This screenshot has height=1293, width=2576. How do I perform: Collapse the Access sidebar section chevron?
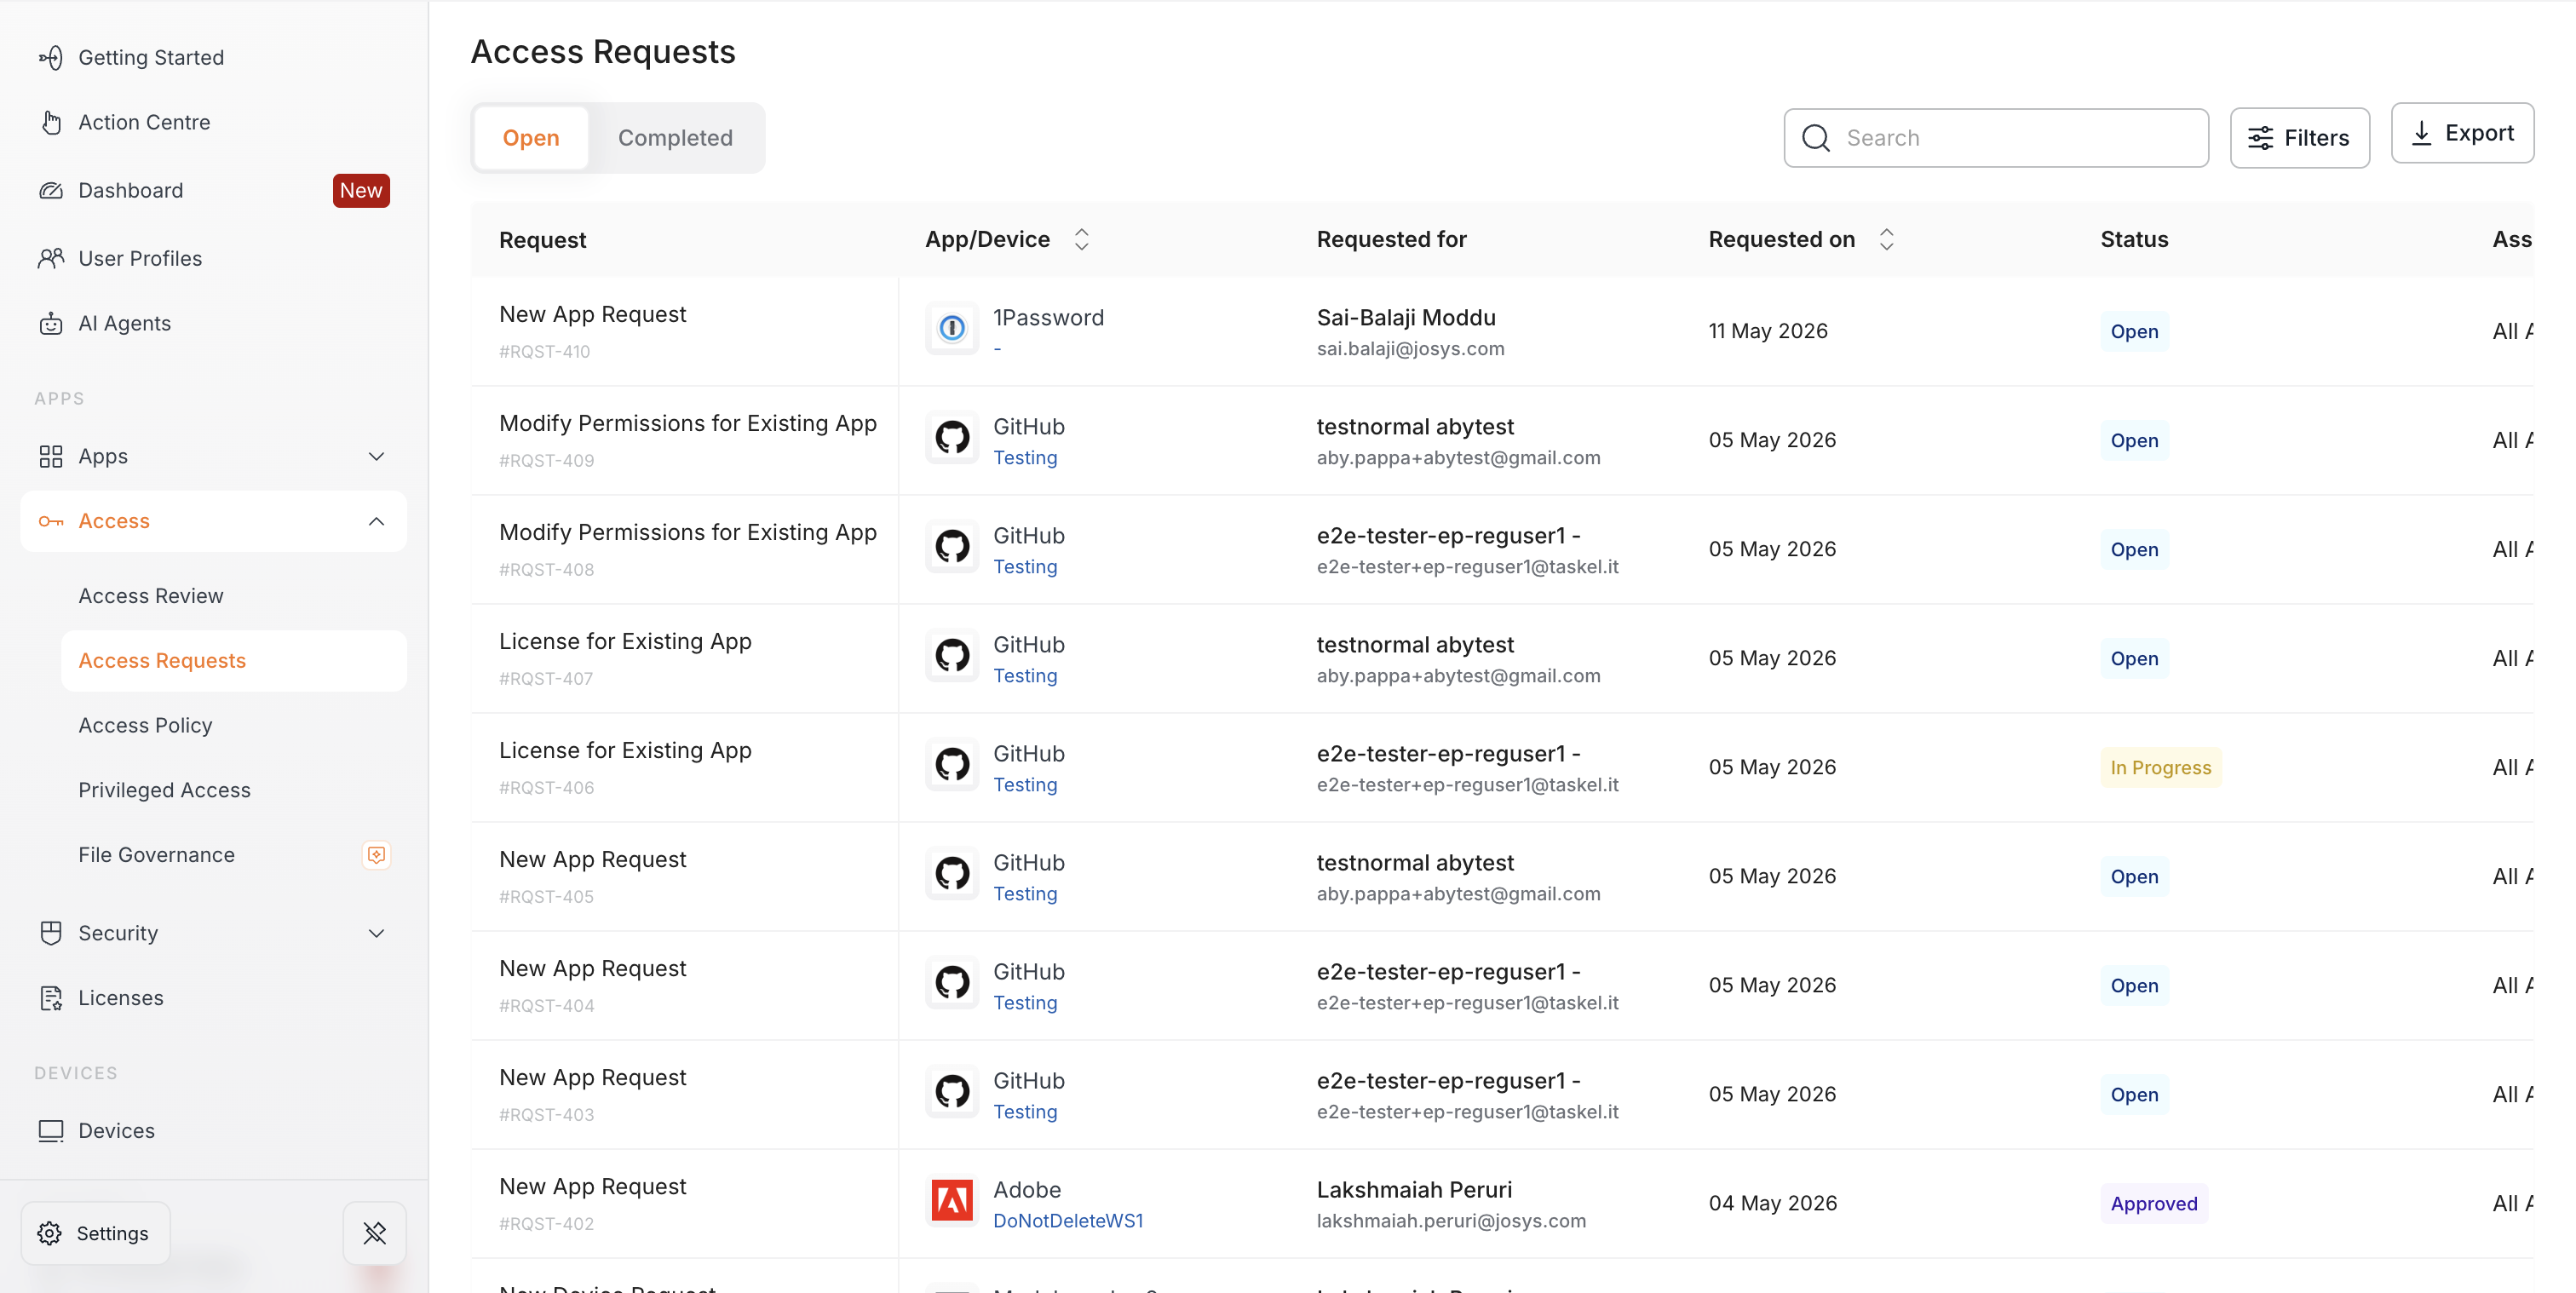(x=376, y=521)
